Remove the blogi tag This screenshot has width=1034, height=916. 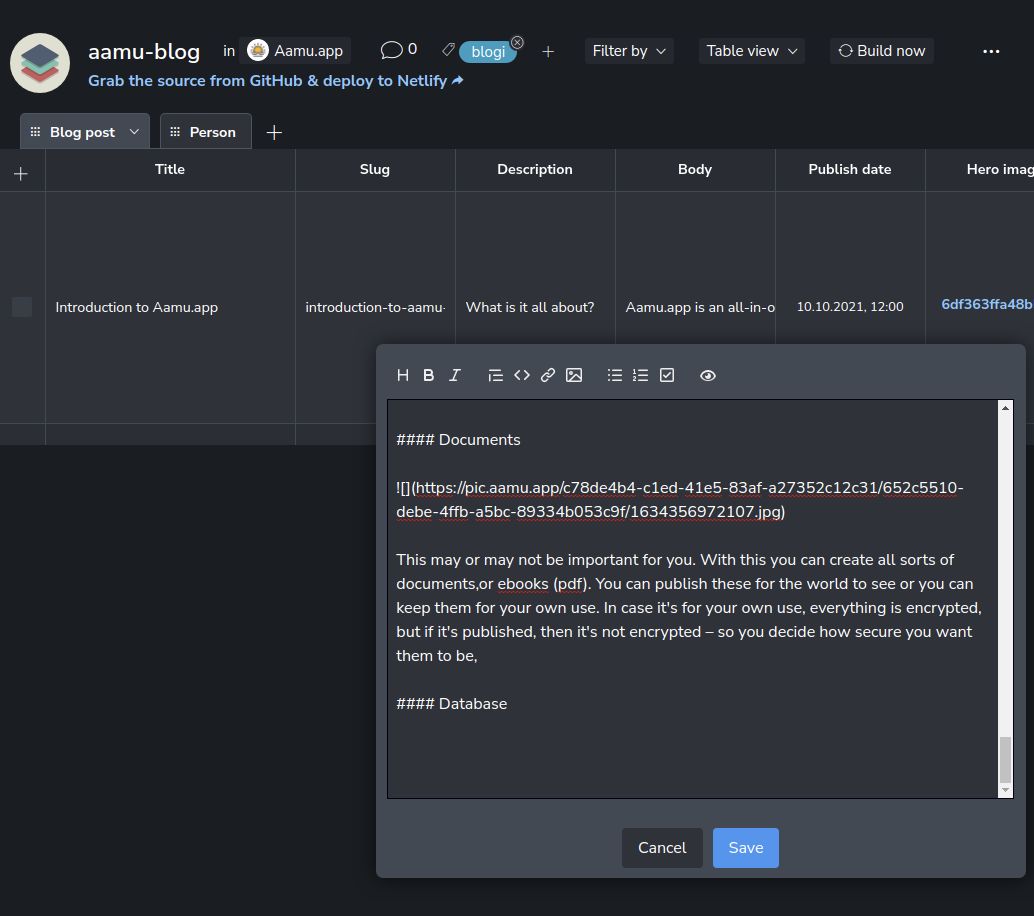click(518, 42)
